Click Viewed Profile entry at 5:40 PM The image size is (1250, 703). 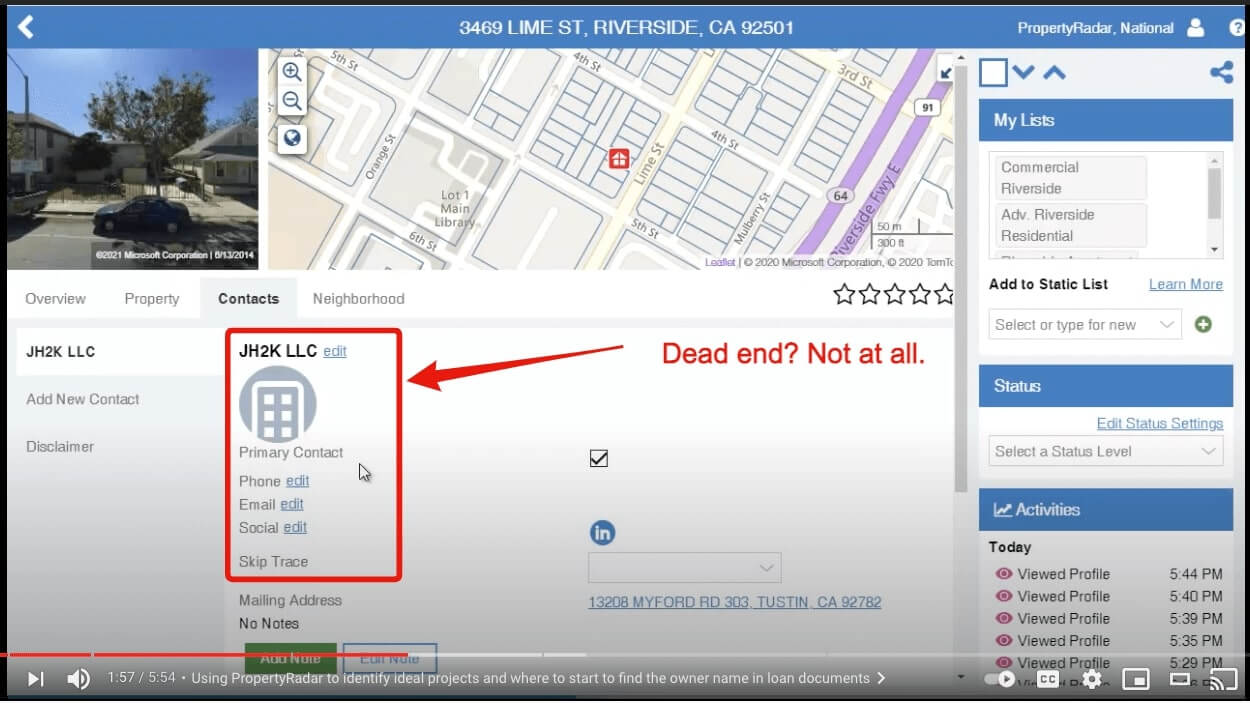(x=1108, y=596)
